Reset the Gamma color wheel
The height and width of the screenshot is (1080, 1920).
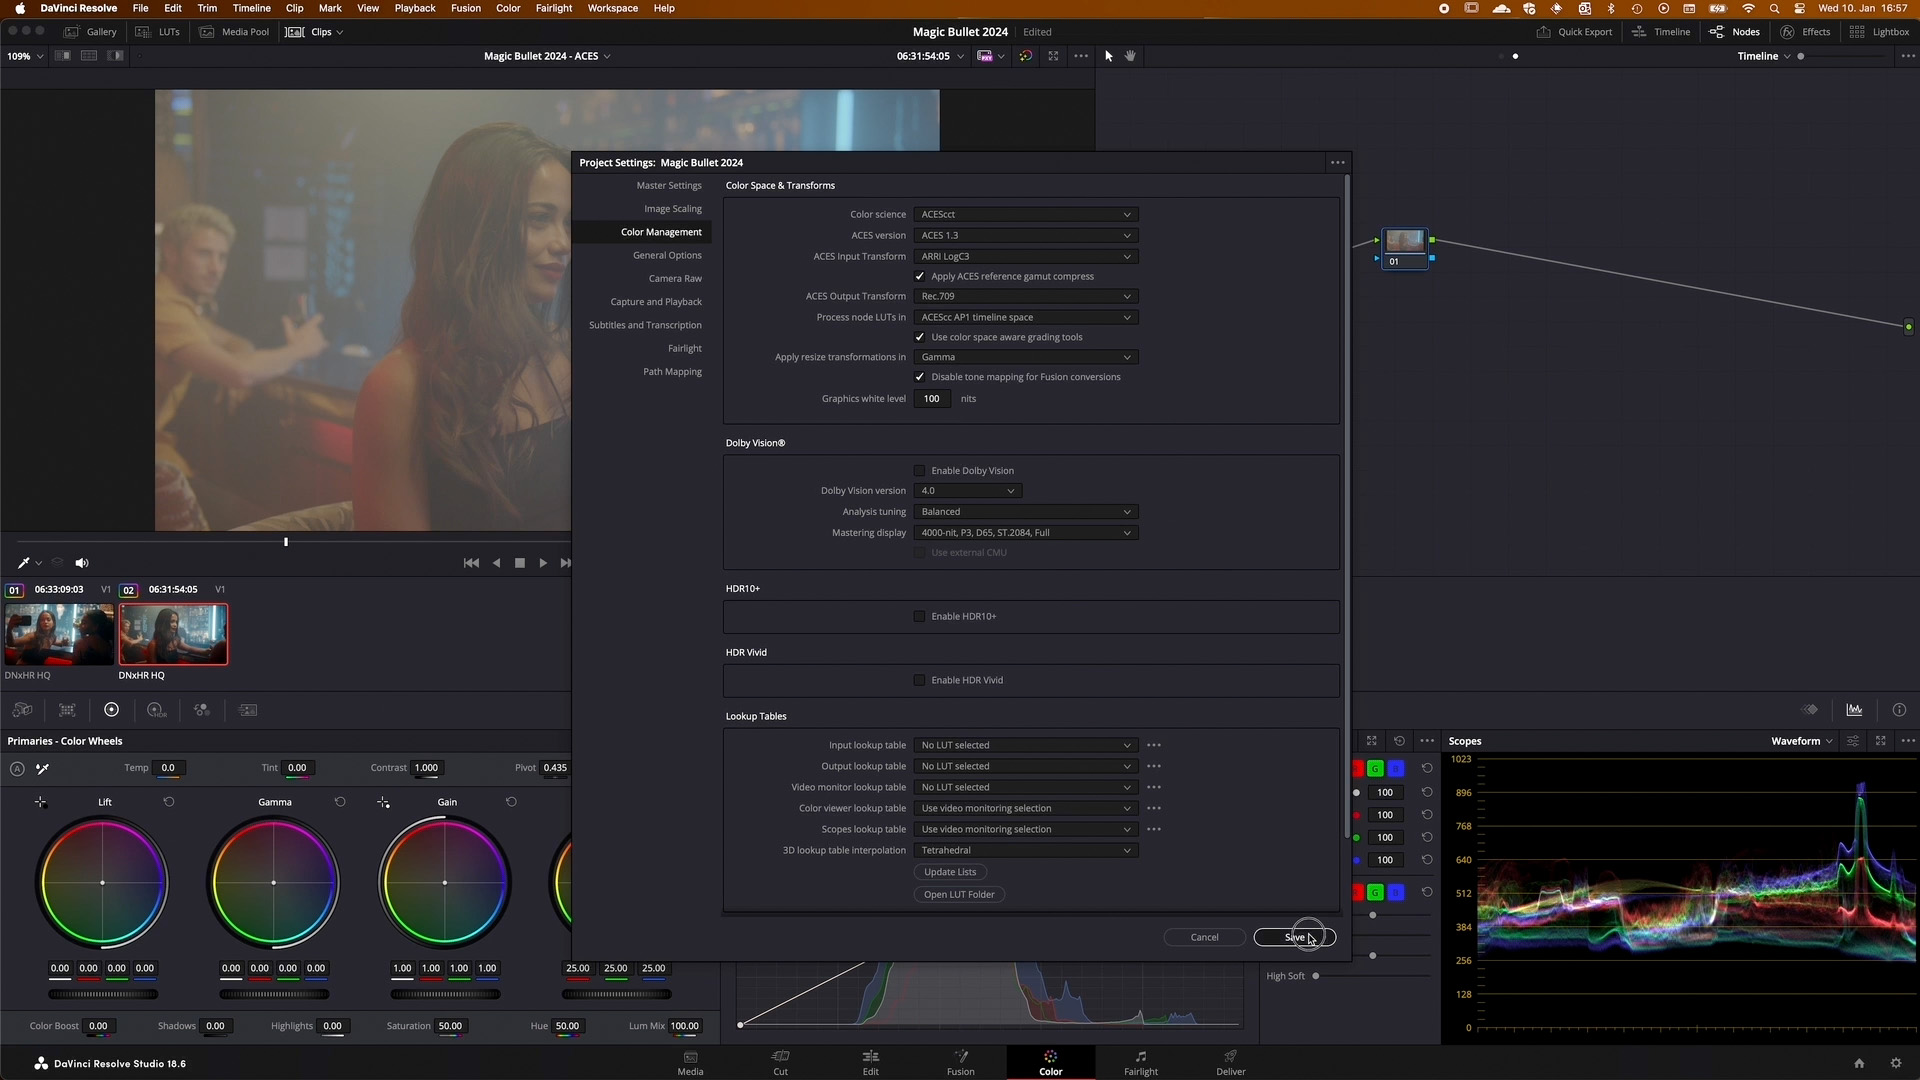pos(340,802)
